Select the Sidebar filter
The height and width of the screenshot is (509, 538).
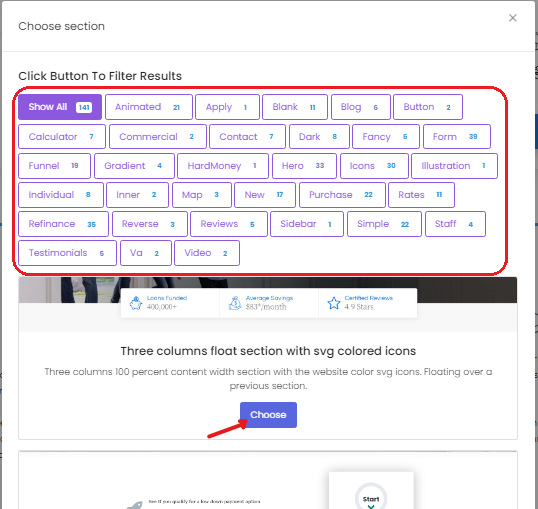pyautogui.click(x=307, y=224)
